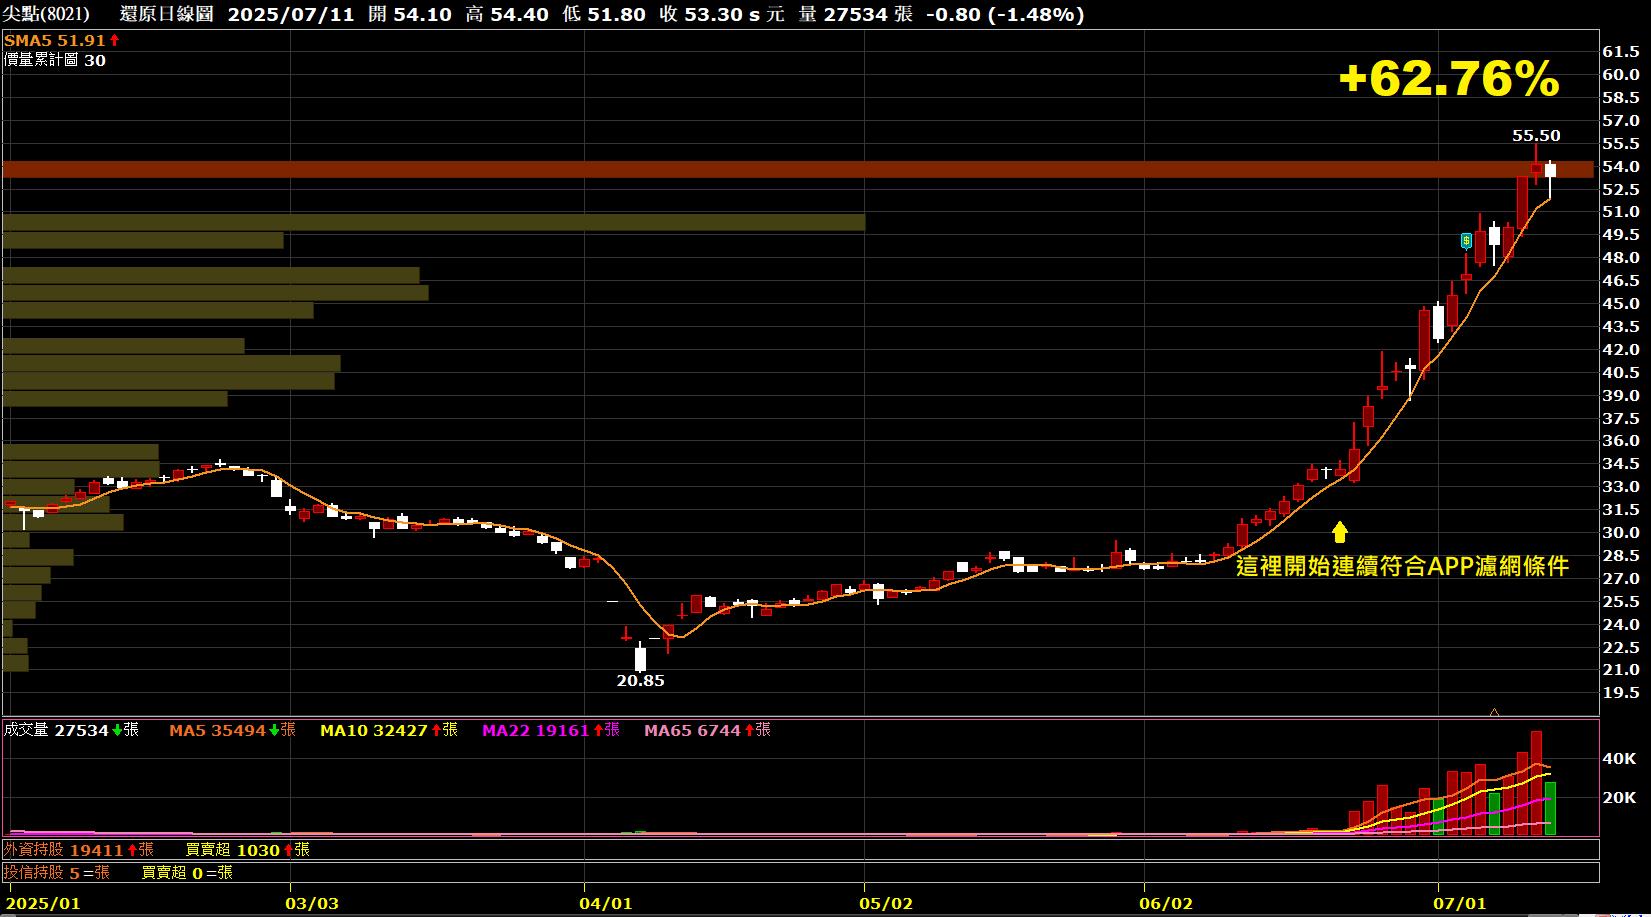Click the small triangle marker above the volume panel
This screenshot has height=917, width=1651.
point(1494,713)
